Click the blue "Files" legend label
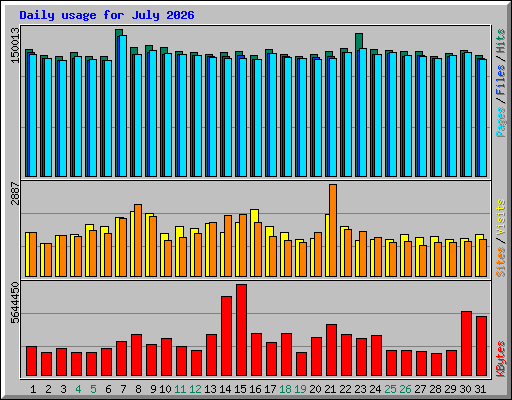This screenshot has height=400, width=512. click(501, 80)
